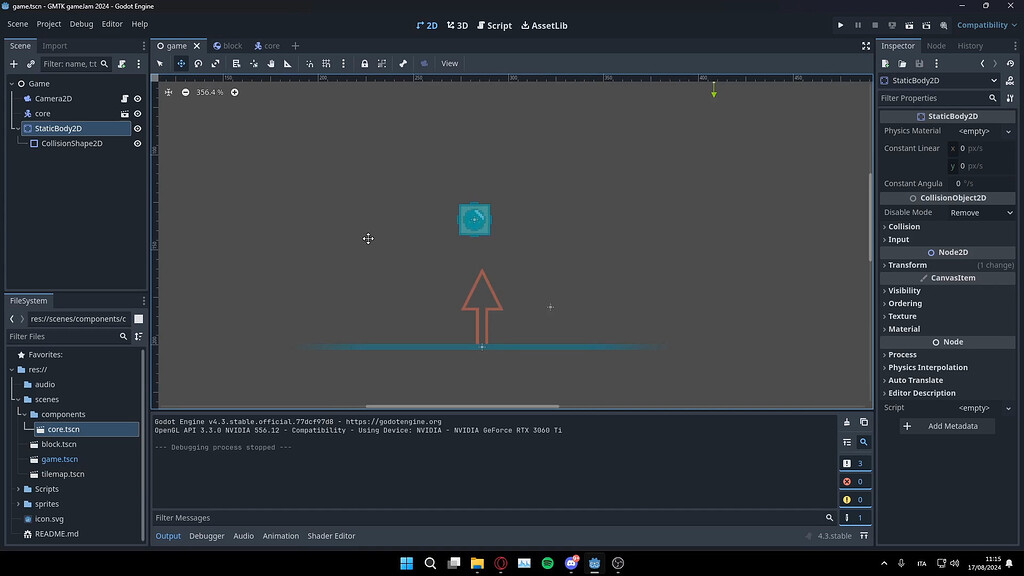Activate the Rotate Mode tool
This screenshot has height=576, width=1024.
199,63
